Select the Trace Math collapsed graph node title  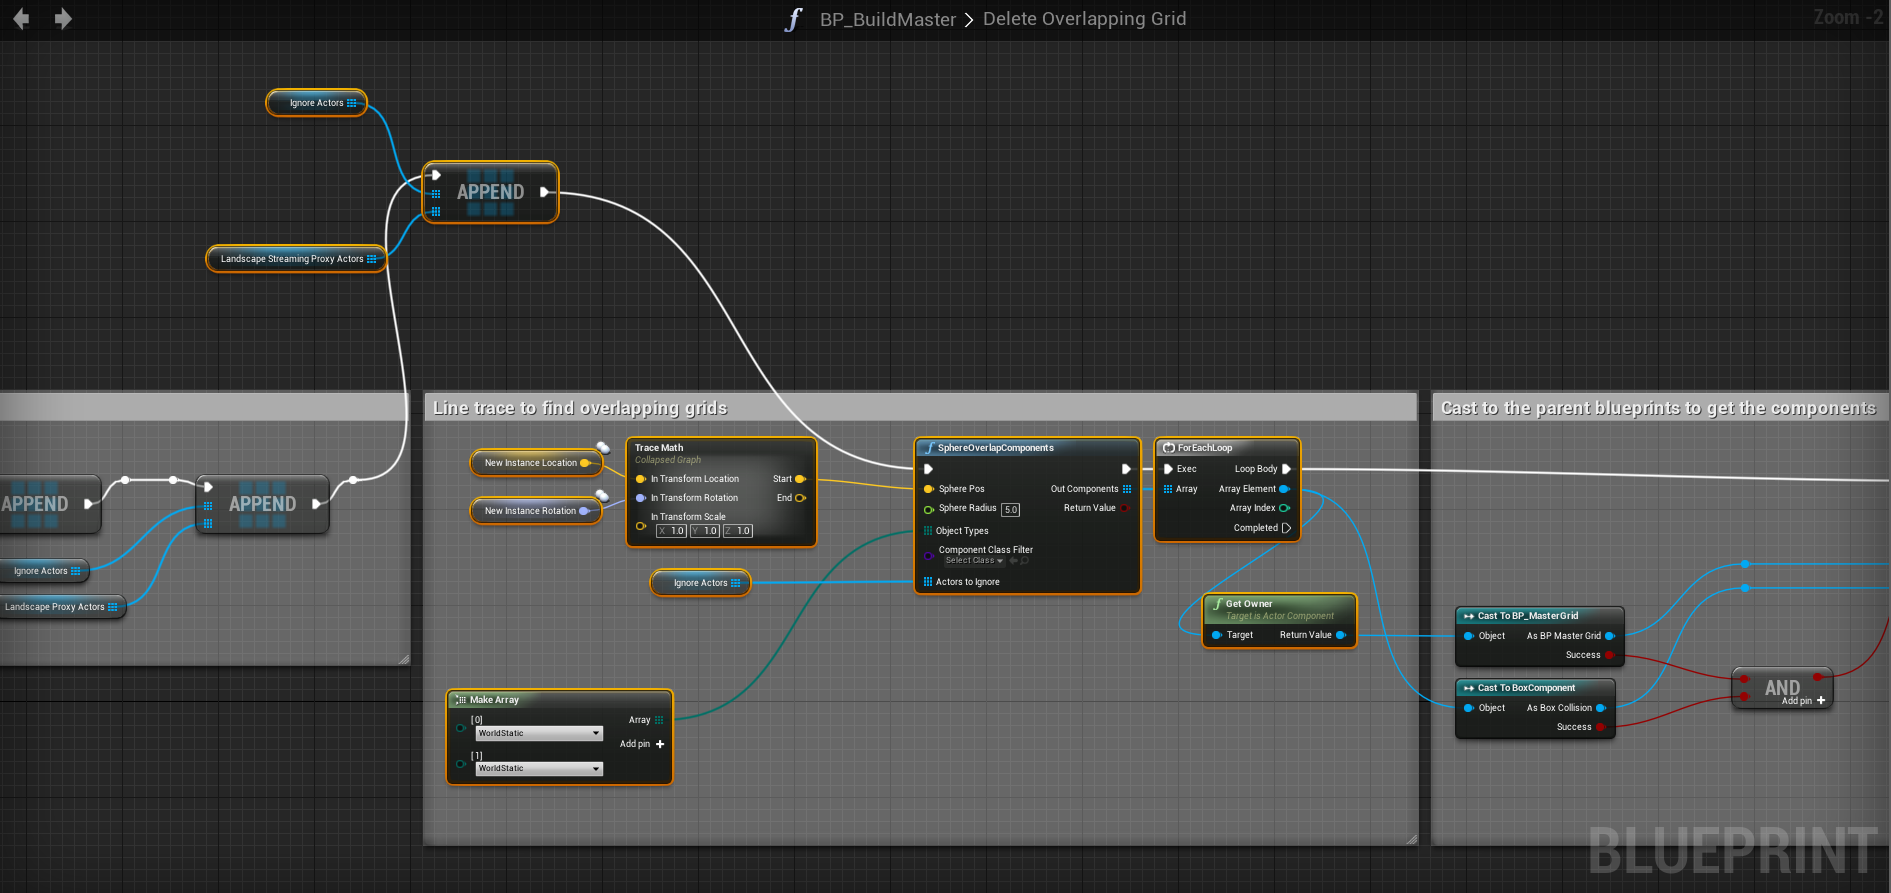(x=660, y=448)
